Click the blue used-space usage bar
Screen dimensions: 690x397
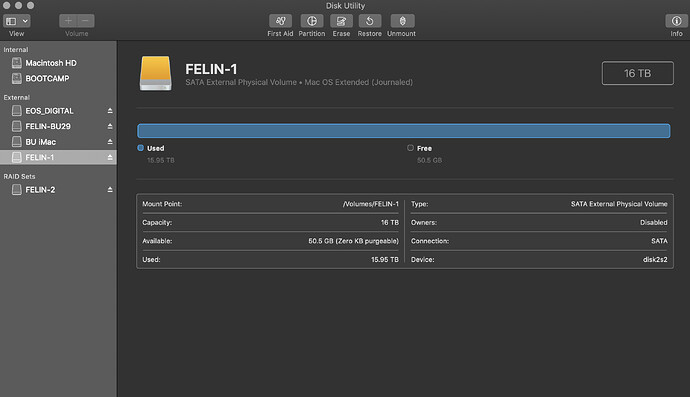(x=404, y=131)
